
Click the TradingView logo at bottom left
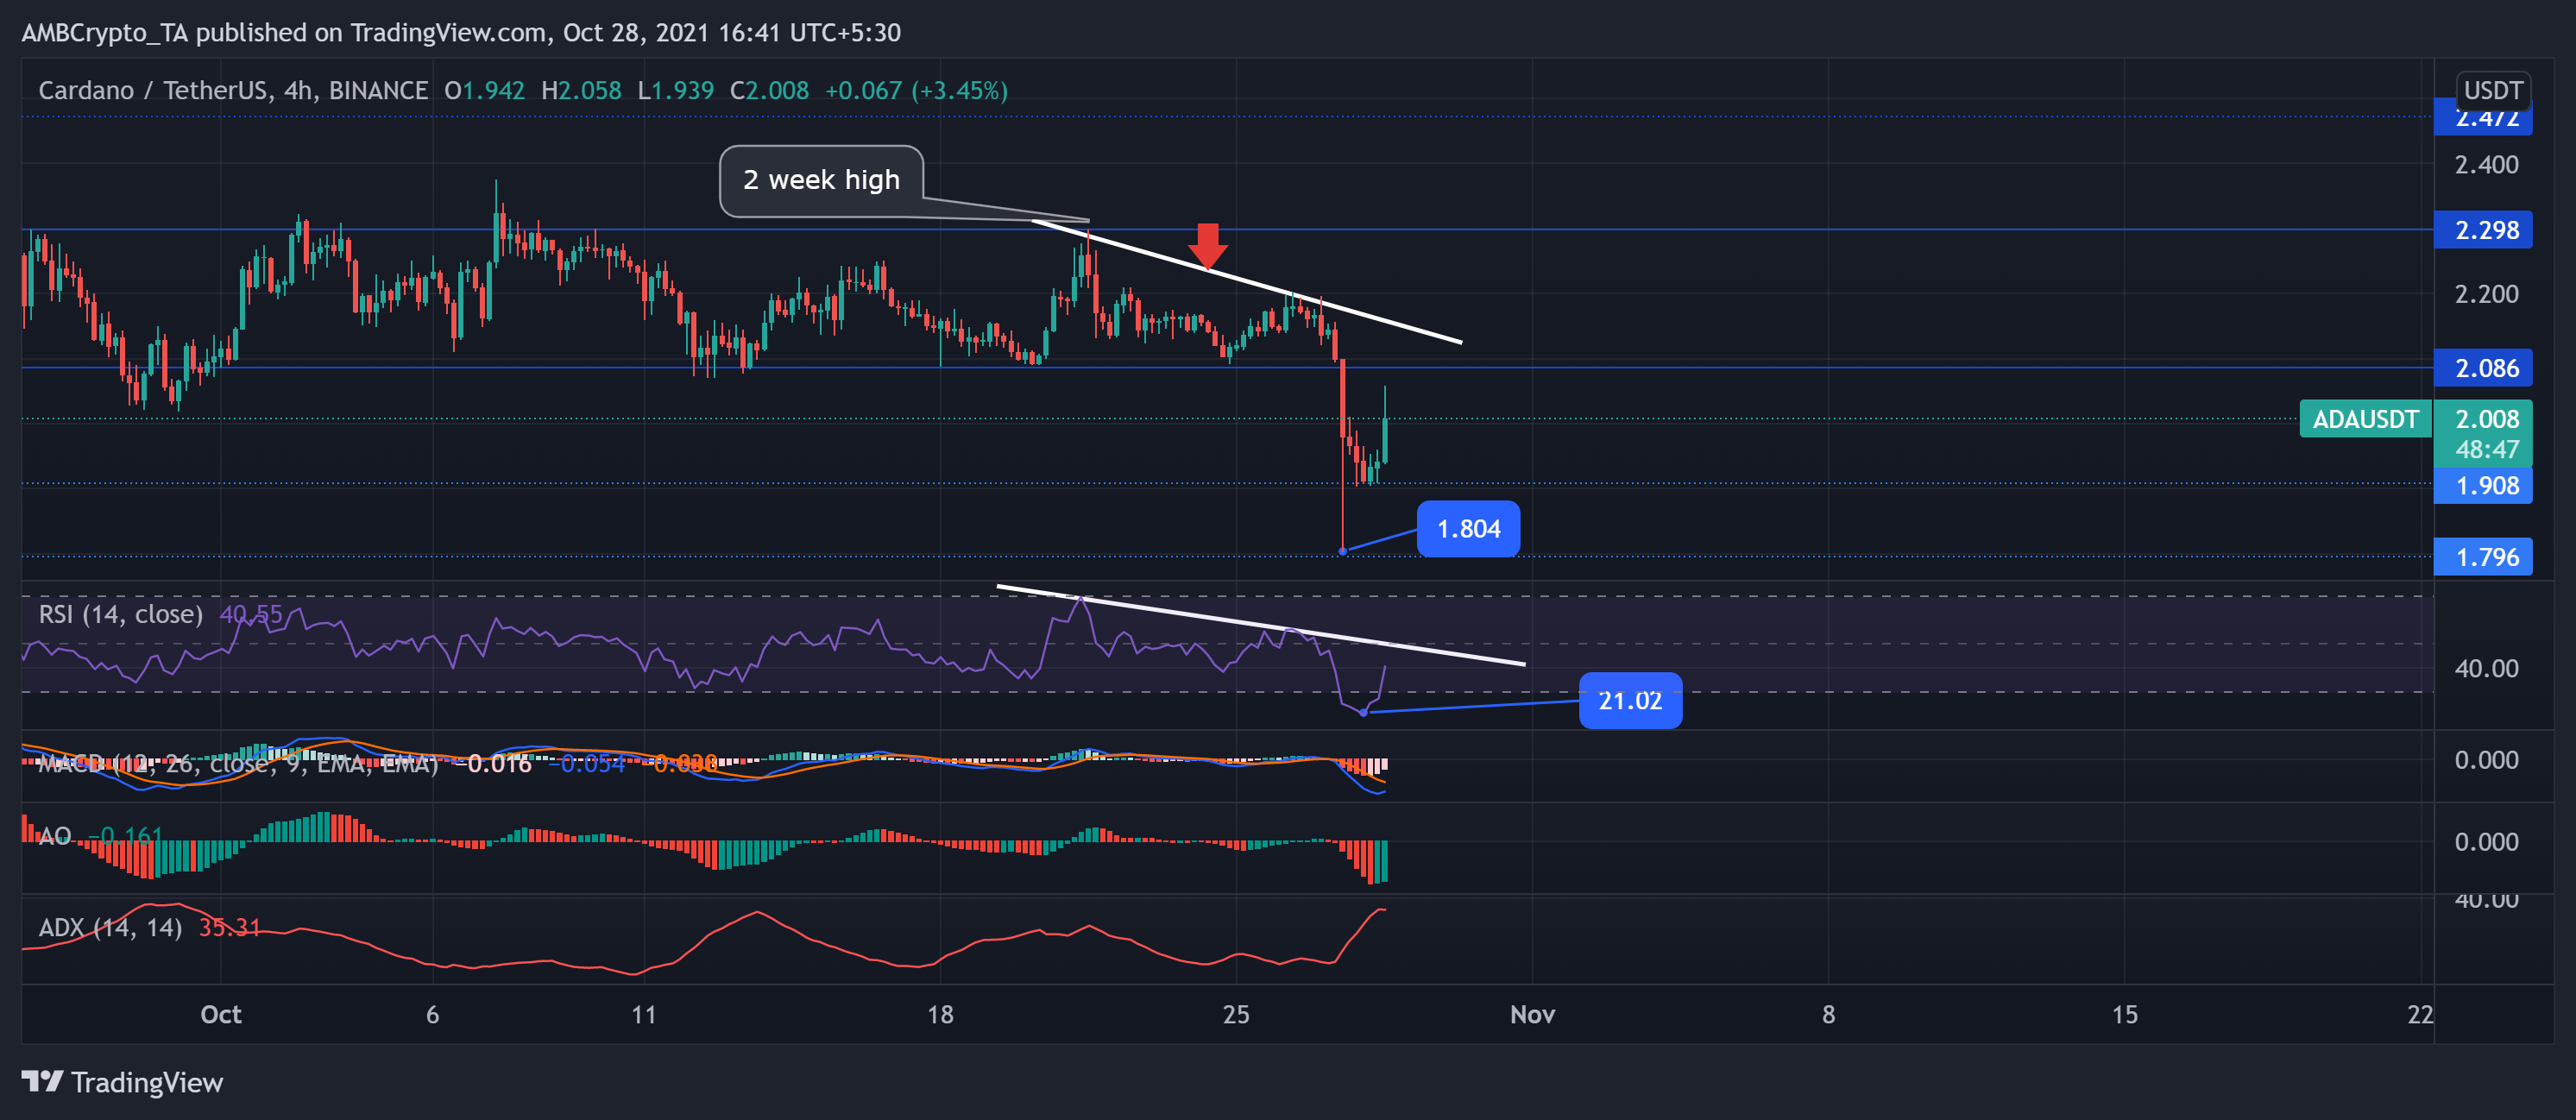pos(122,1082)
